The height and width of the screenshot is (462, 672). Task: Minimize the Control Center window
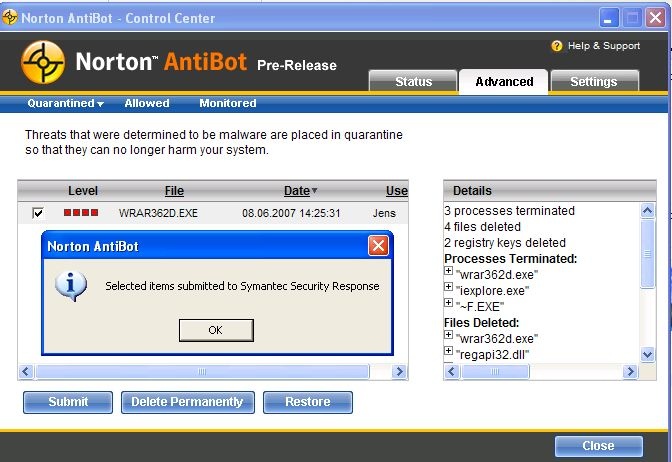(x=608, y=18)
